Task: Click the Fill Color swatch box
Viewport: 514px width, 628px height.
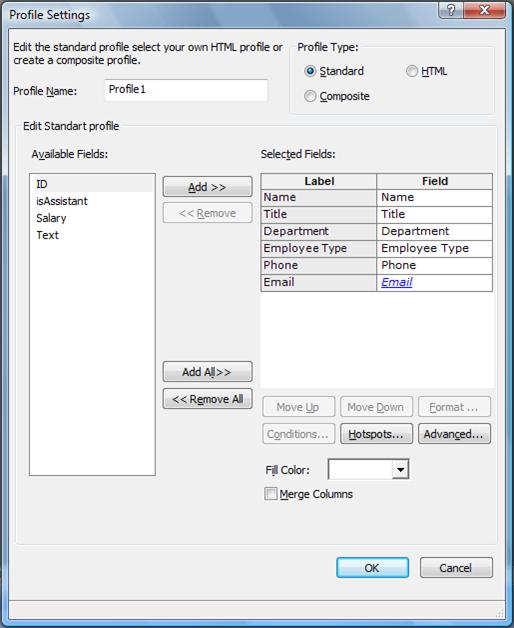Action: click(x=360, y=469)
